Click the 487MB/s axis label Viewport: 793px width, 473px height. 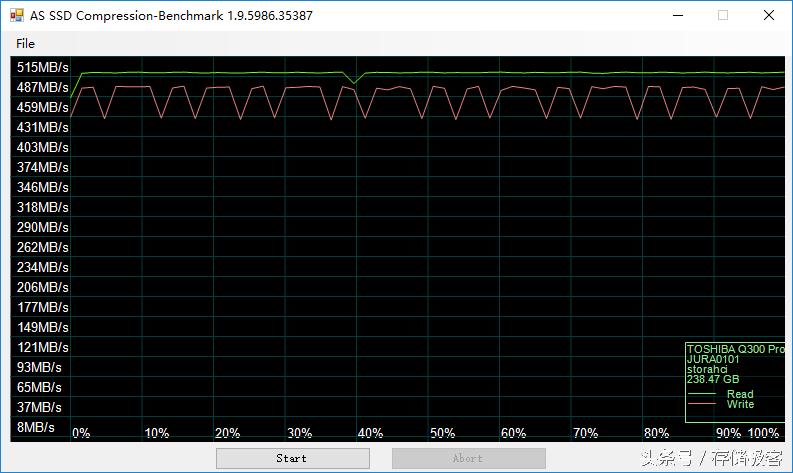pyautogui.click(x=42, y=88)
